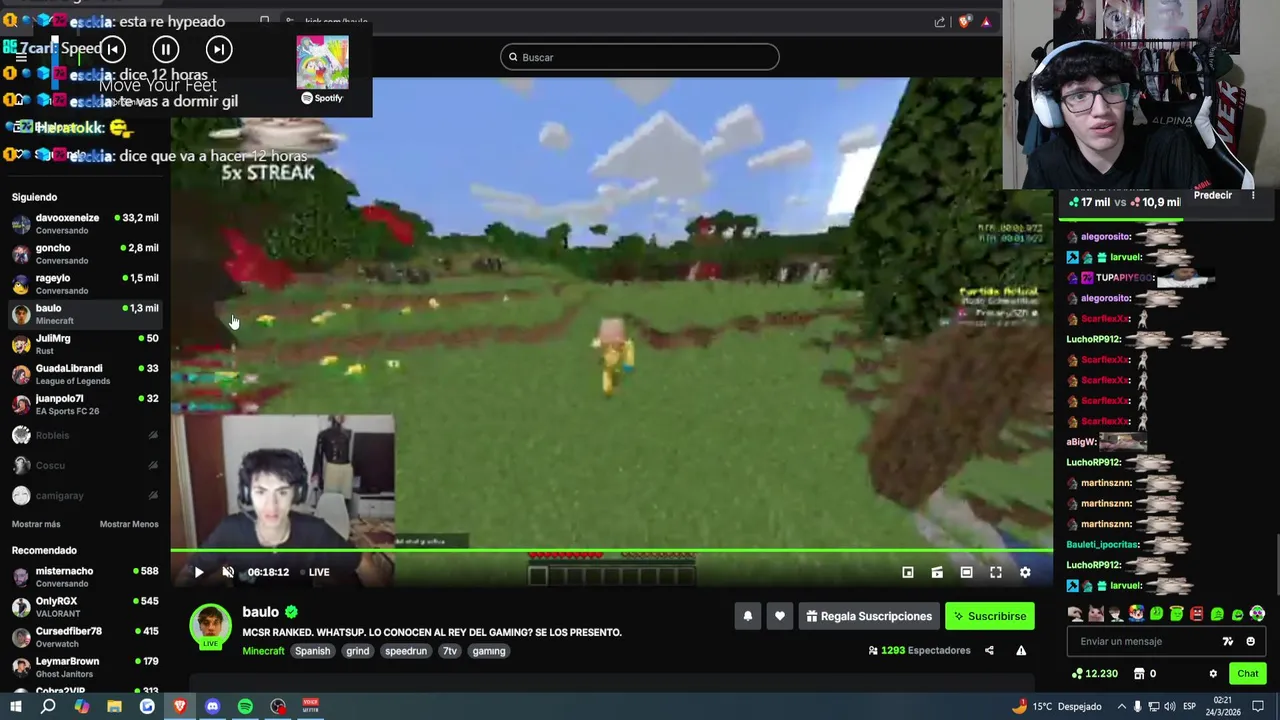Collapse the list with Mostrar Menos
The image size is (1280, 720).
click(x=129, y=524)
